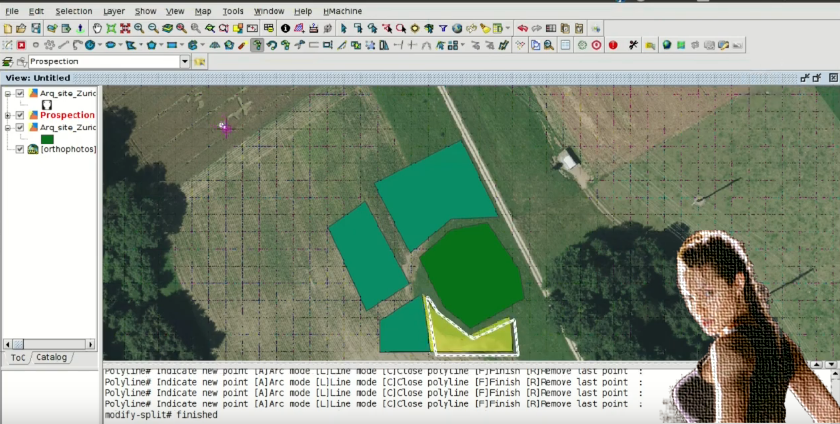Image resolution: width=840 pixels, height=424 pixels.
Task: Toggle the Prospection layer checkbox
Action: tap(20, 115)
